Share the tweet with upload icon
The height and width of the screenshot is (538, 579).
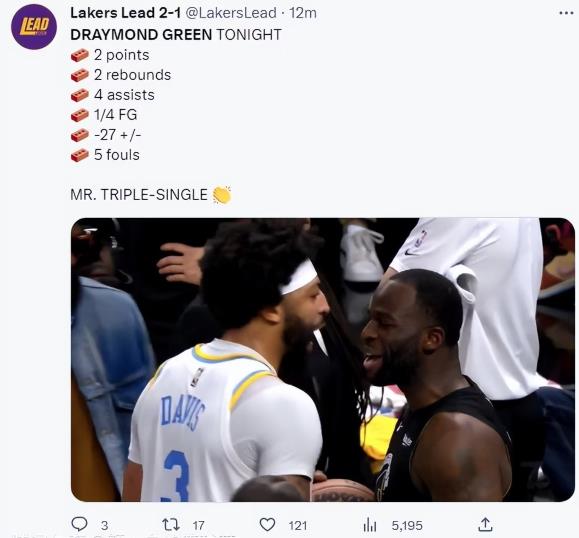[485, 524]
